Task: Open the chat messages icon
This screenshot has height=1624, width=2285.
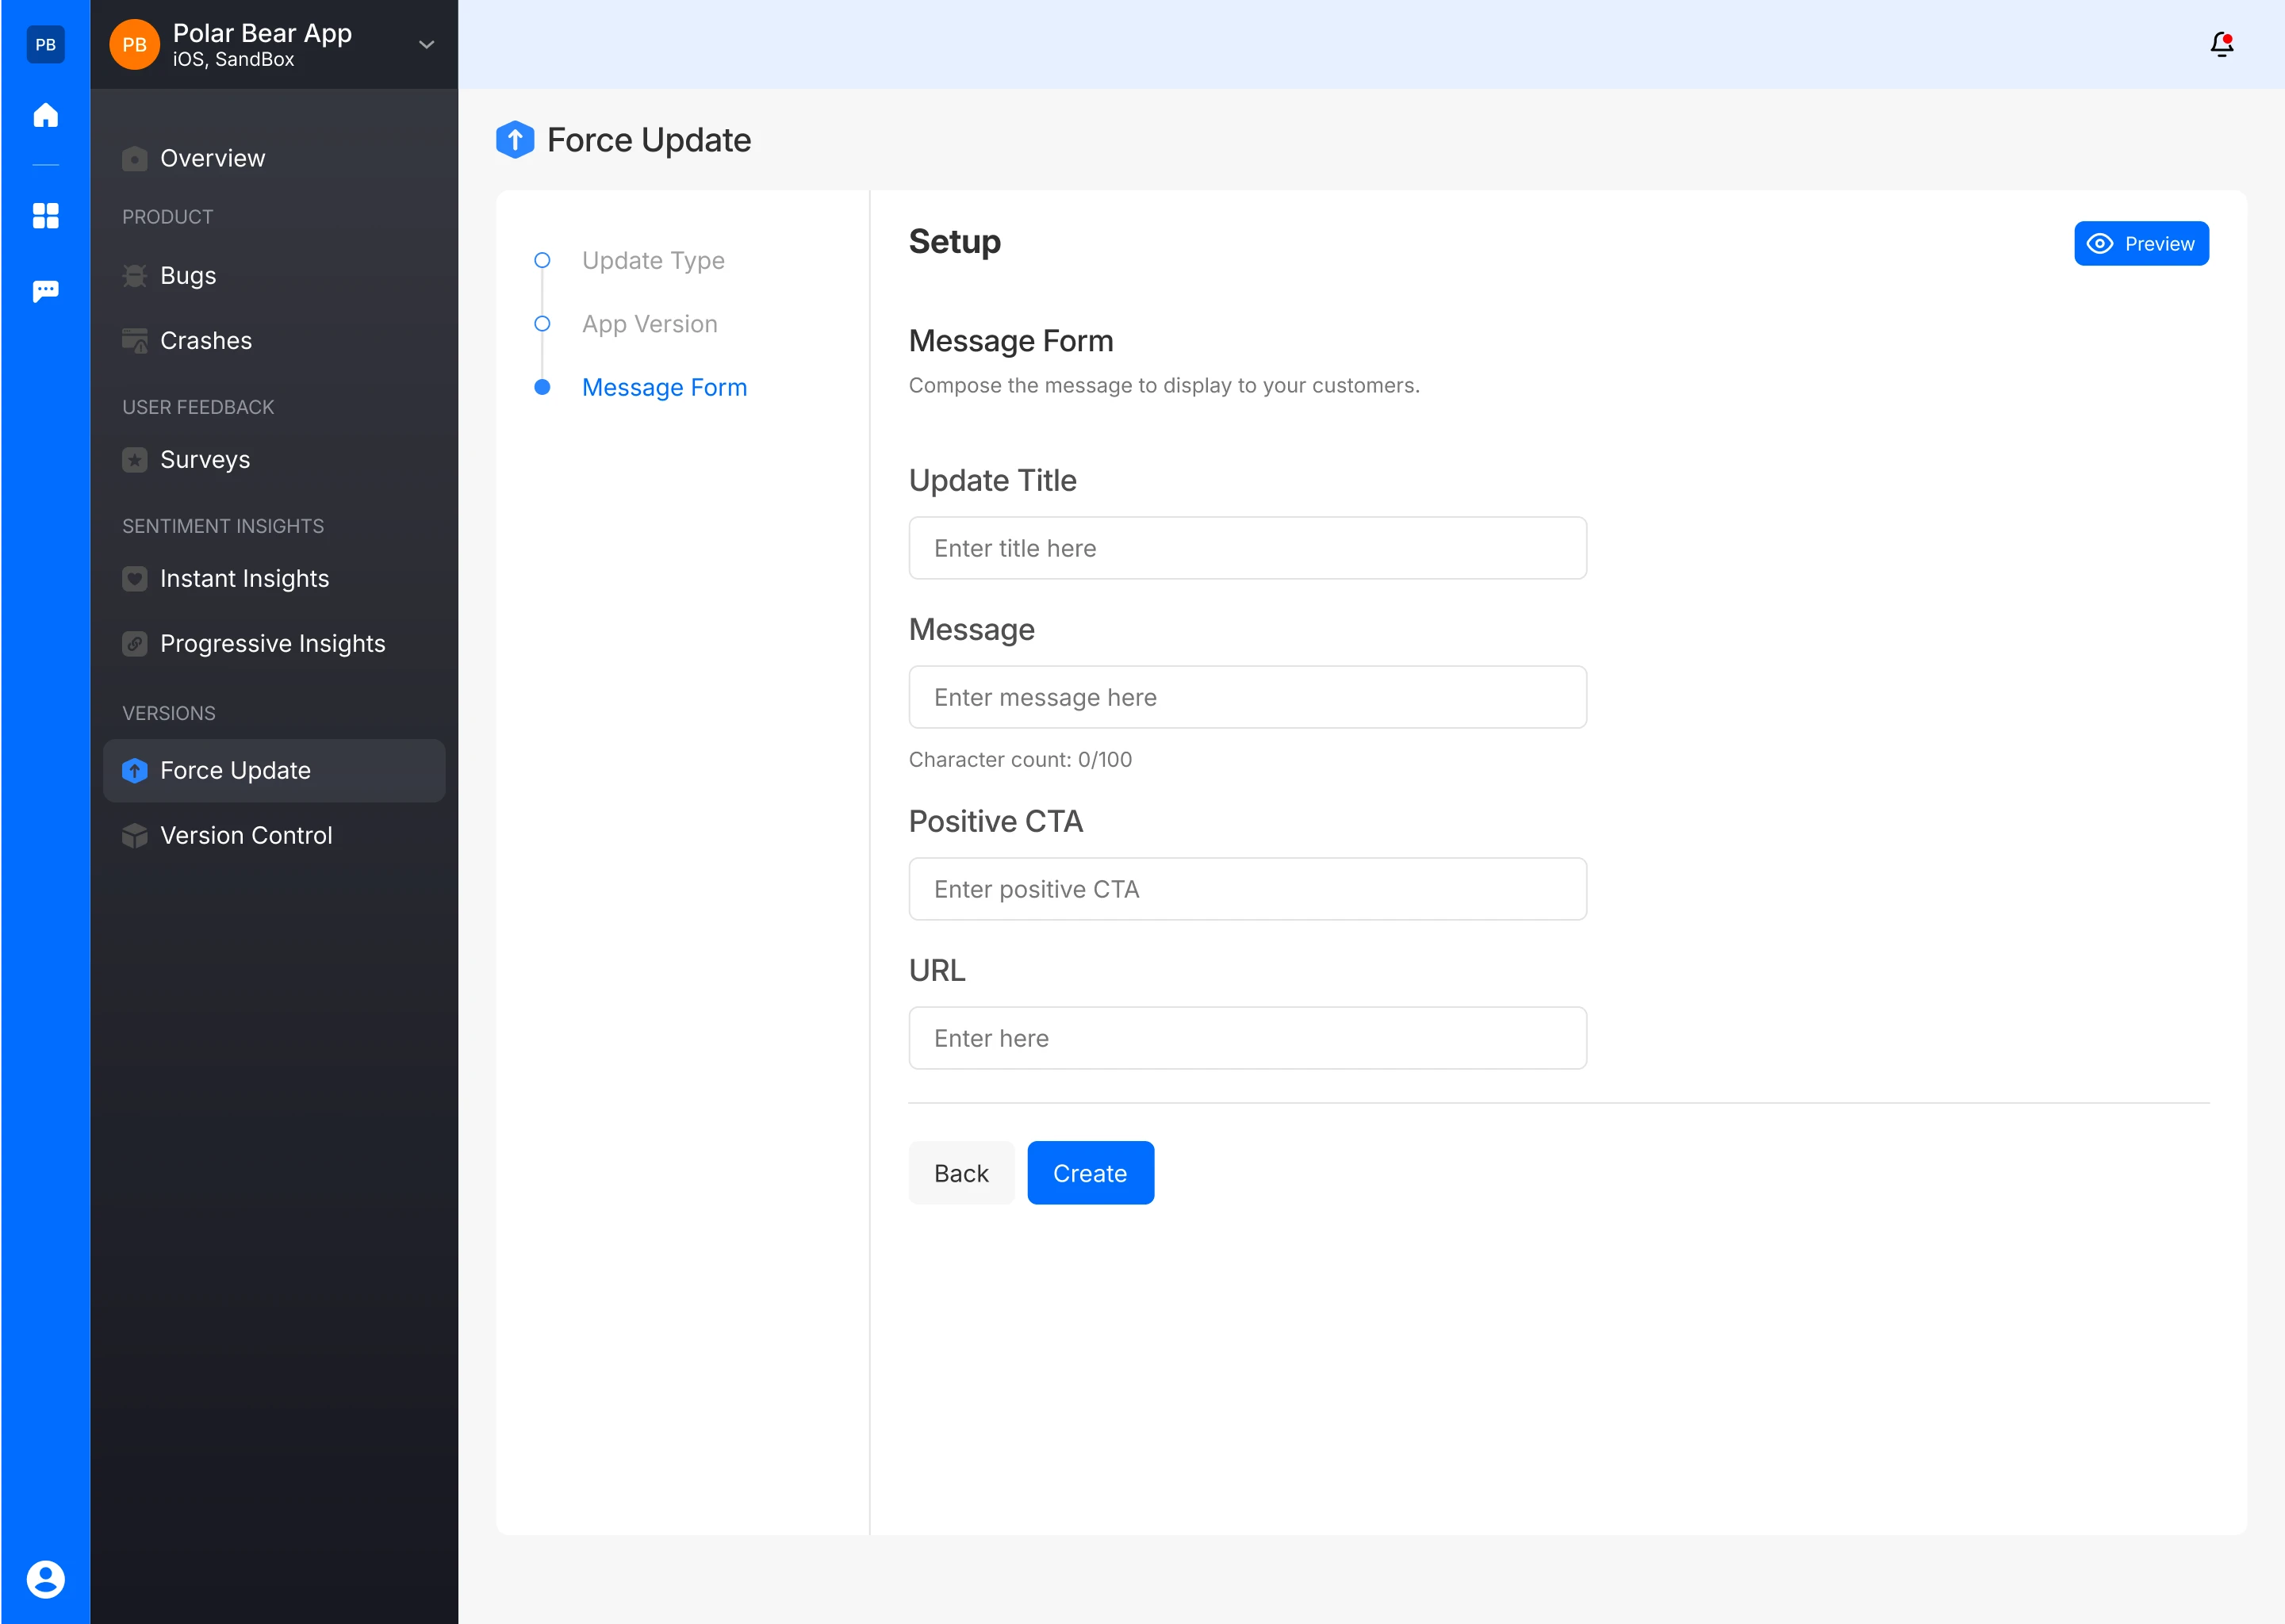Action: 45,291
